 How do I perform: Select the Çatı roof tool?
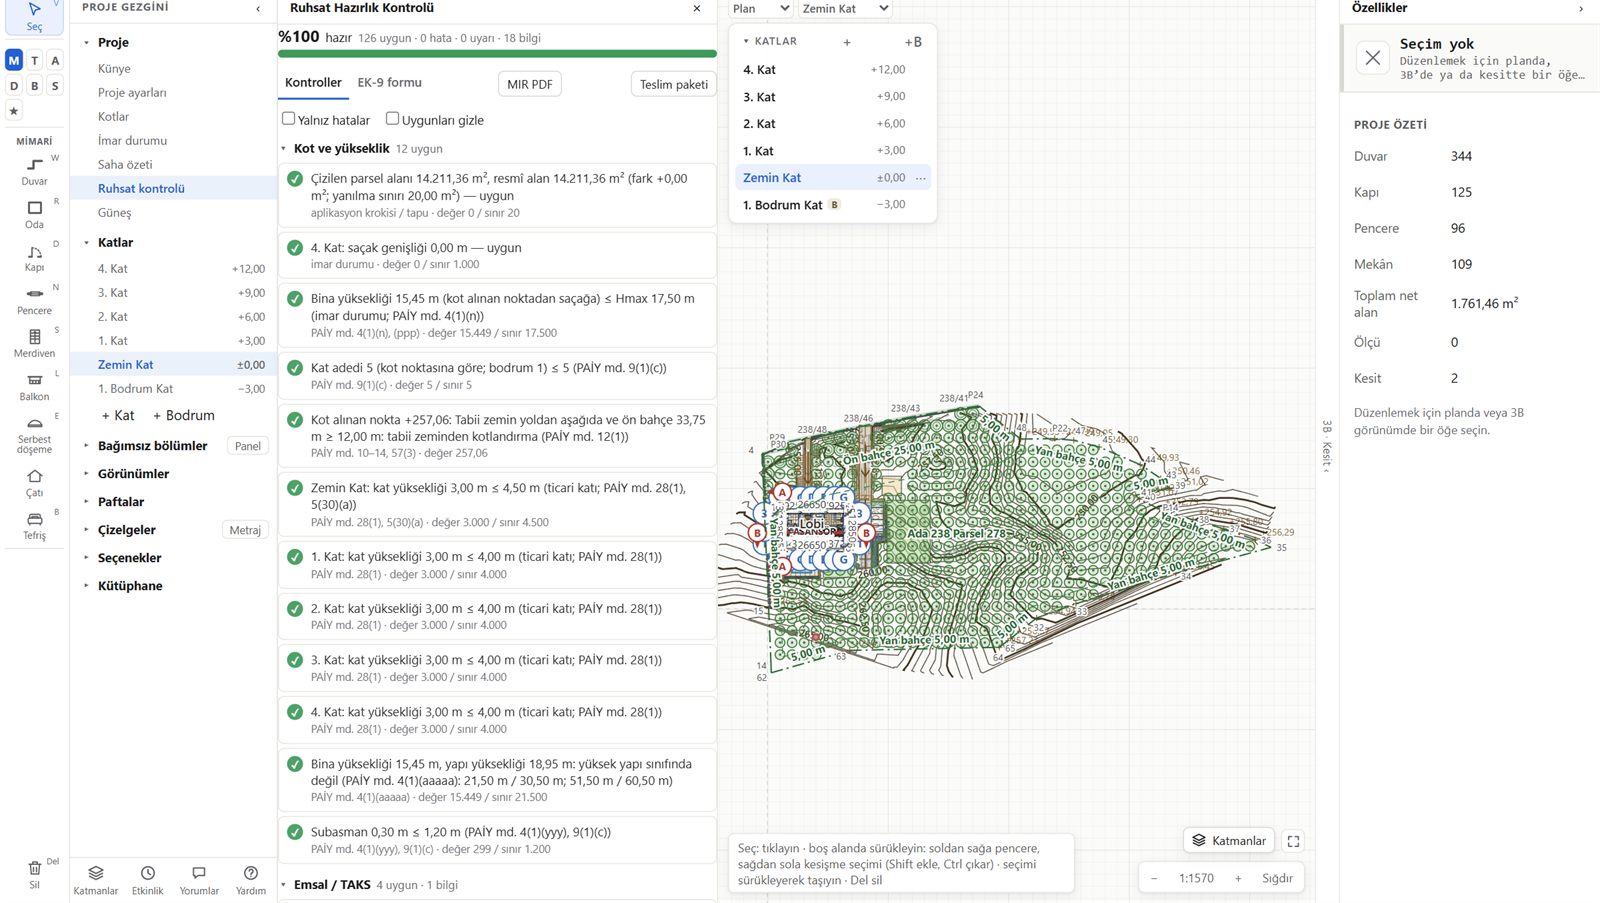pos(34,483)
